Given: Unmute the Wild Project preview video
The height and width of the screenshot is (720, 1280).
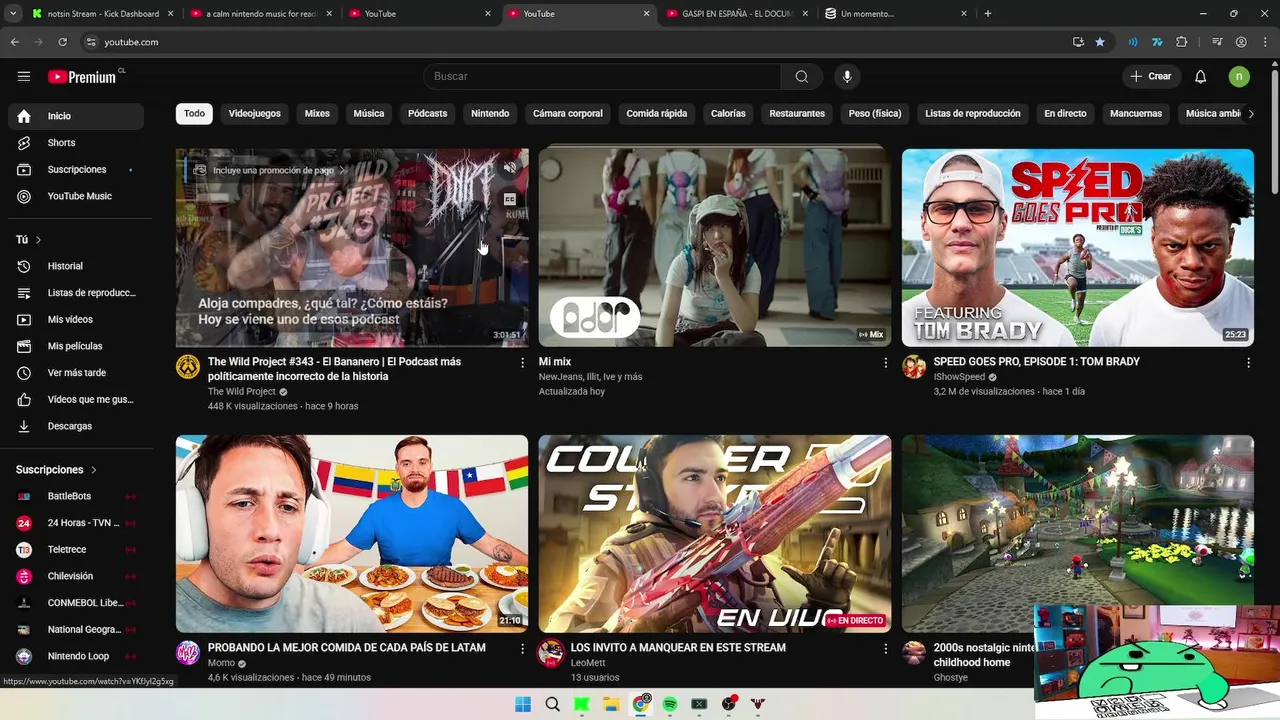Looking at the screenshot, I should (x=510, y=168).
